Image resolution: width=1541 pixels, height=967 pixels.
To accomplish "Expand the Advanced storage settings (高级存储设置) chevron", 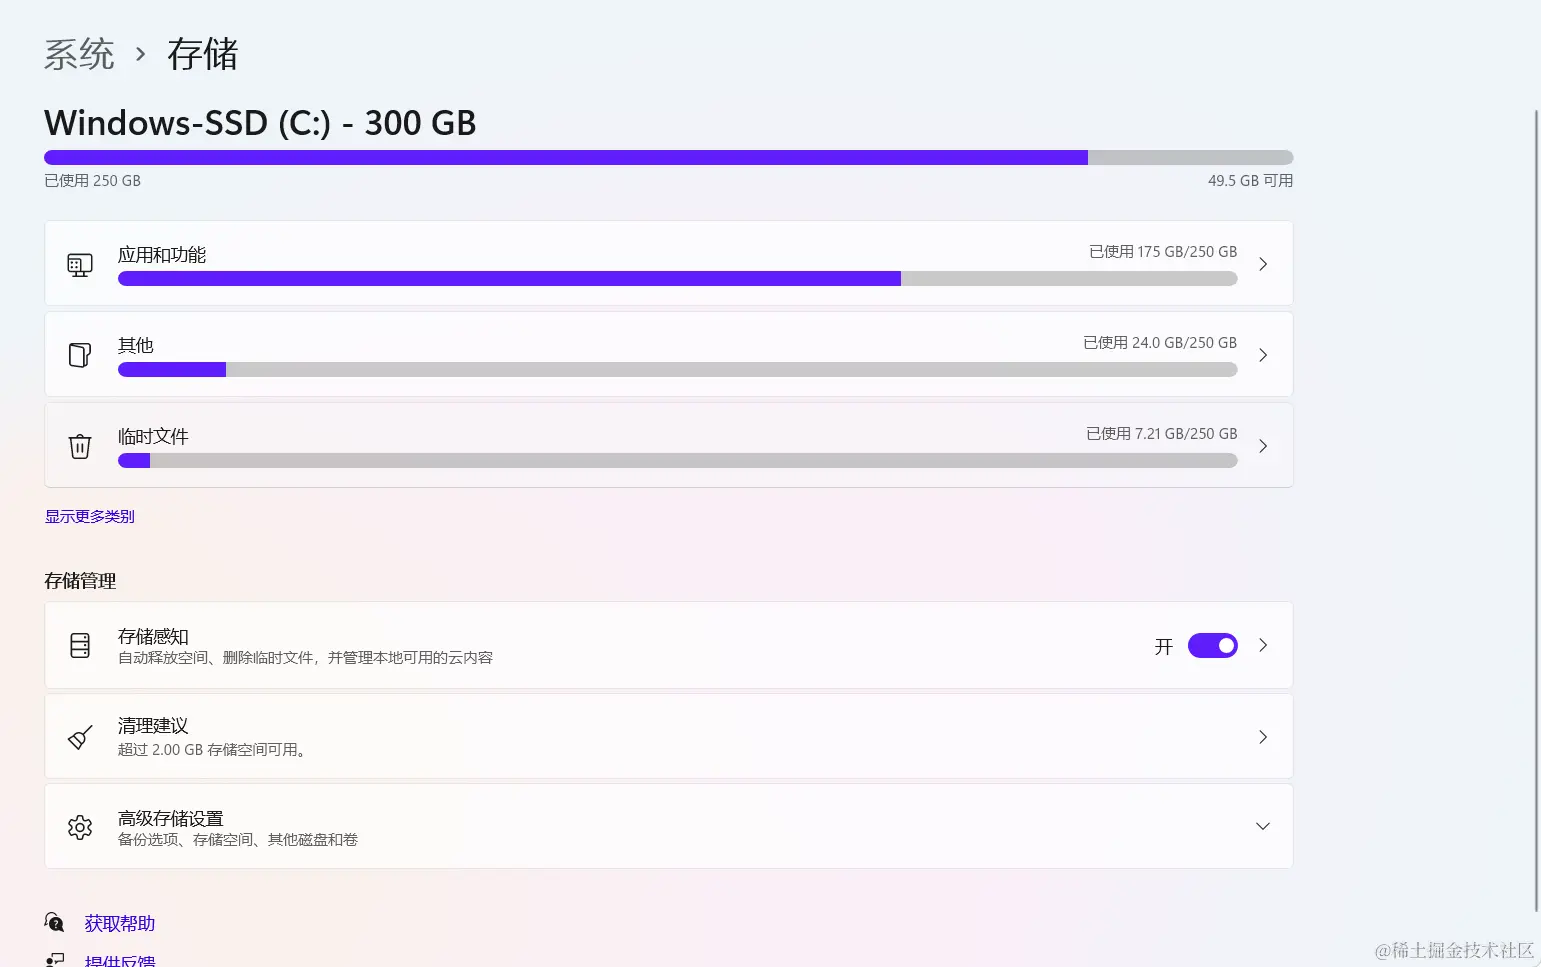I will pyautogui.click(x=1262, y=826).
